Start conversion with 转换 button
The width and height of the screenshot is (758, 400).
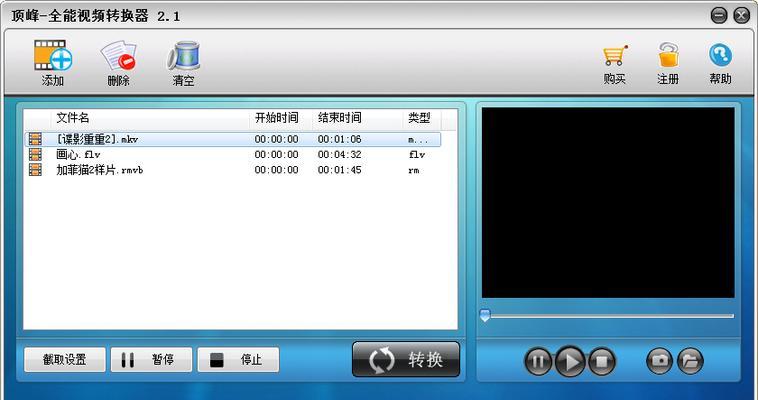[406, 359]
